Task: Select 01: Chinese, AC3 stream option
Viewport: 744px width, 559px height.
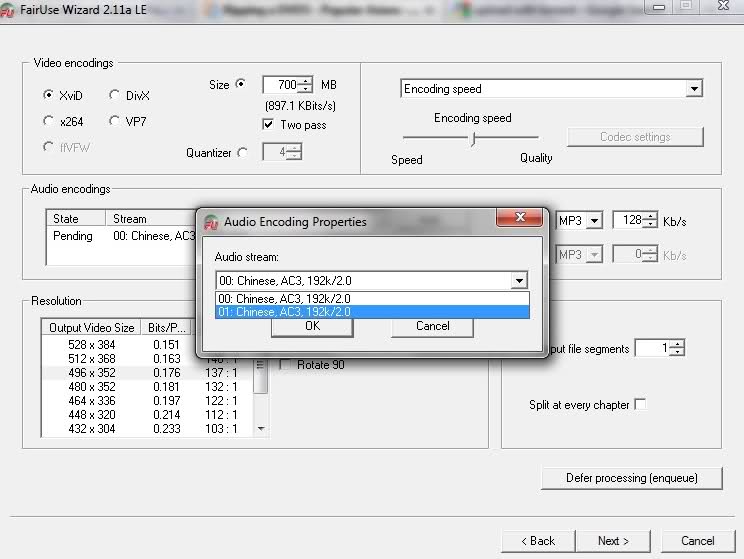Action: click(x=372, y=312)
